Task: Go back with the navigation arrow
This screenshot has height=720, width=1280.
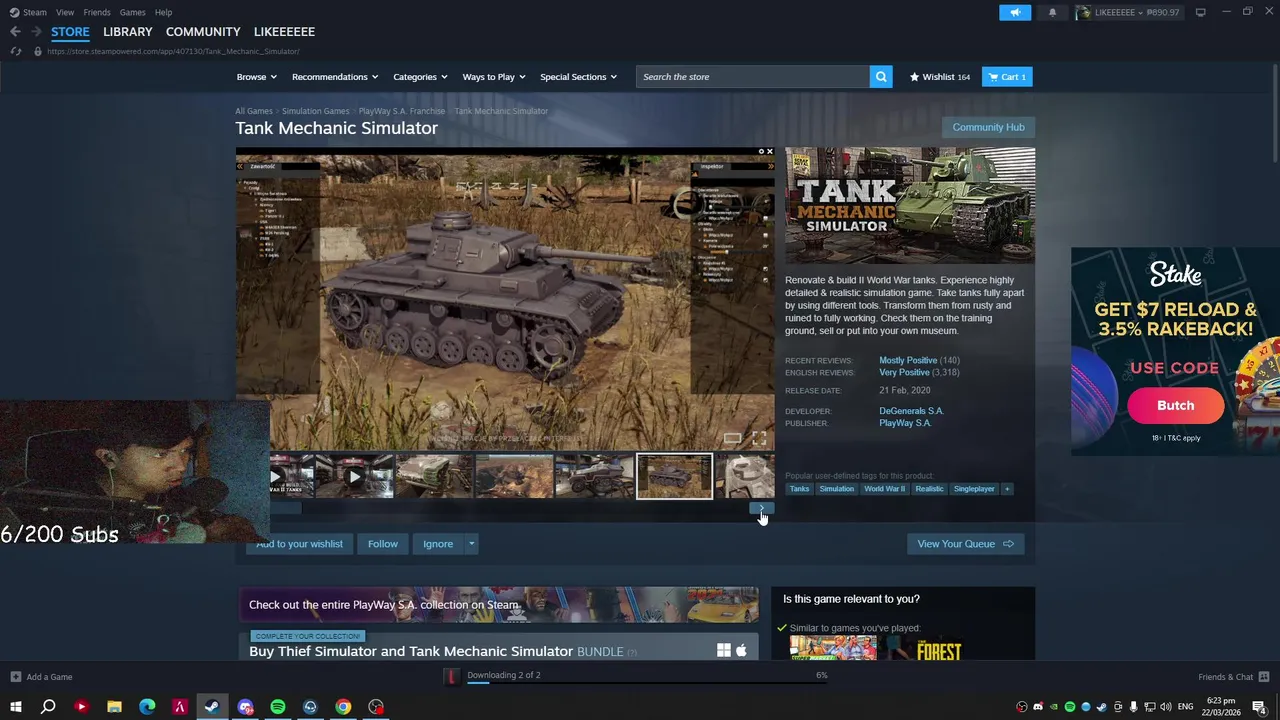Action: click(x=15, y=32)
